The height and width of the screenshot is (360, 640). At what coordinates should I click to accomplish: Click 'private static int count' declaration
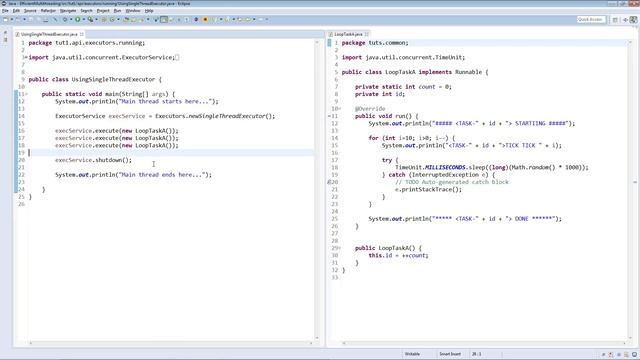click(395, 87)
